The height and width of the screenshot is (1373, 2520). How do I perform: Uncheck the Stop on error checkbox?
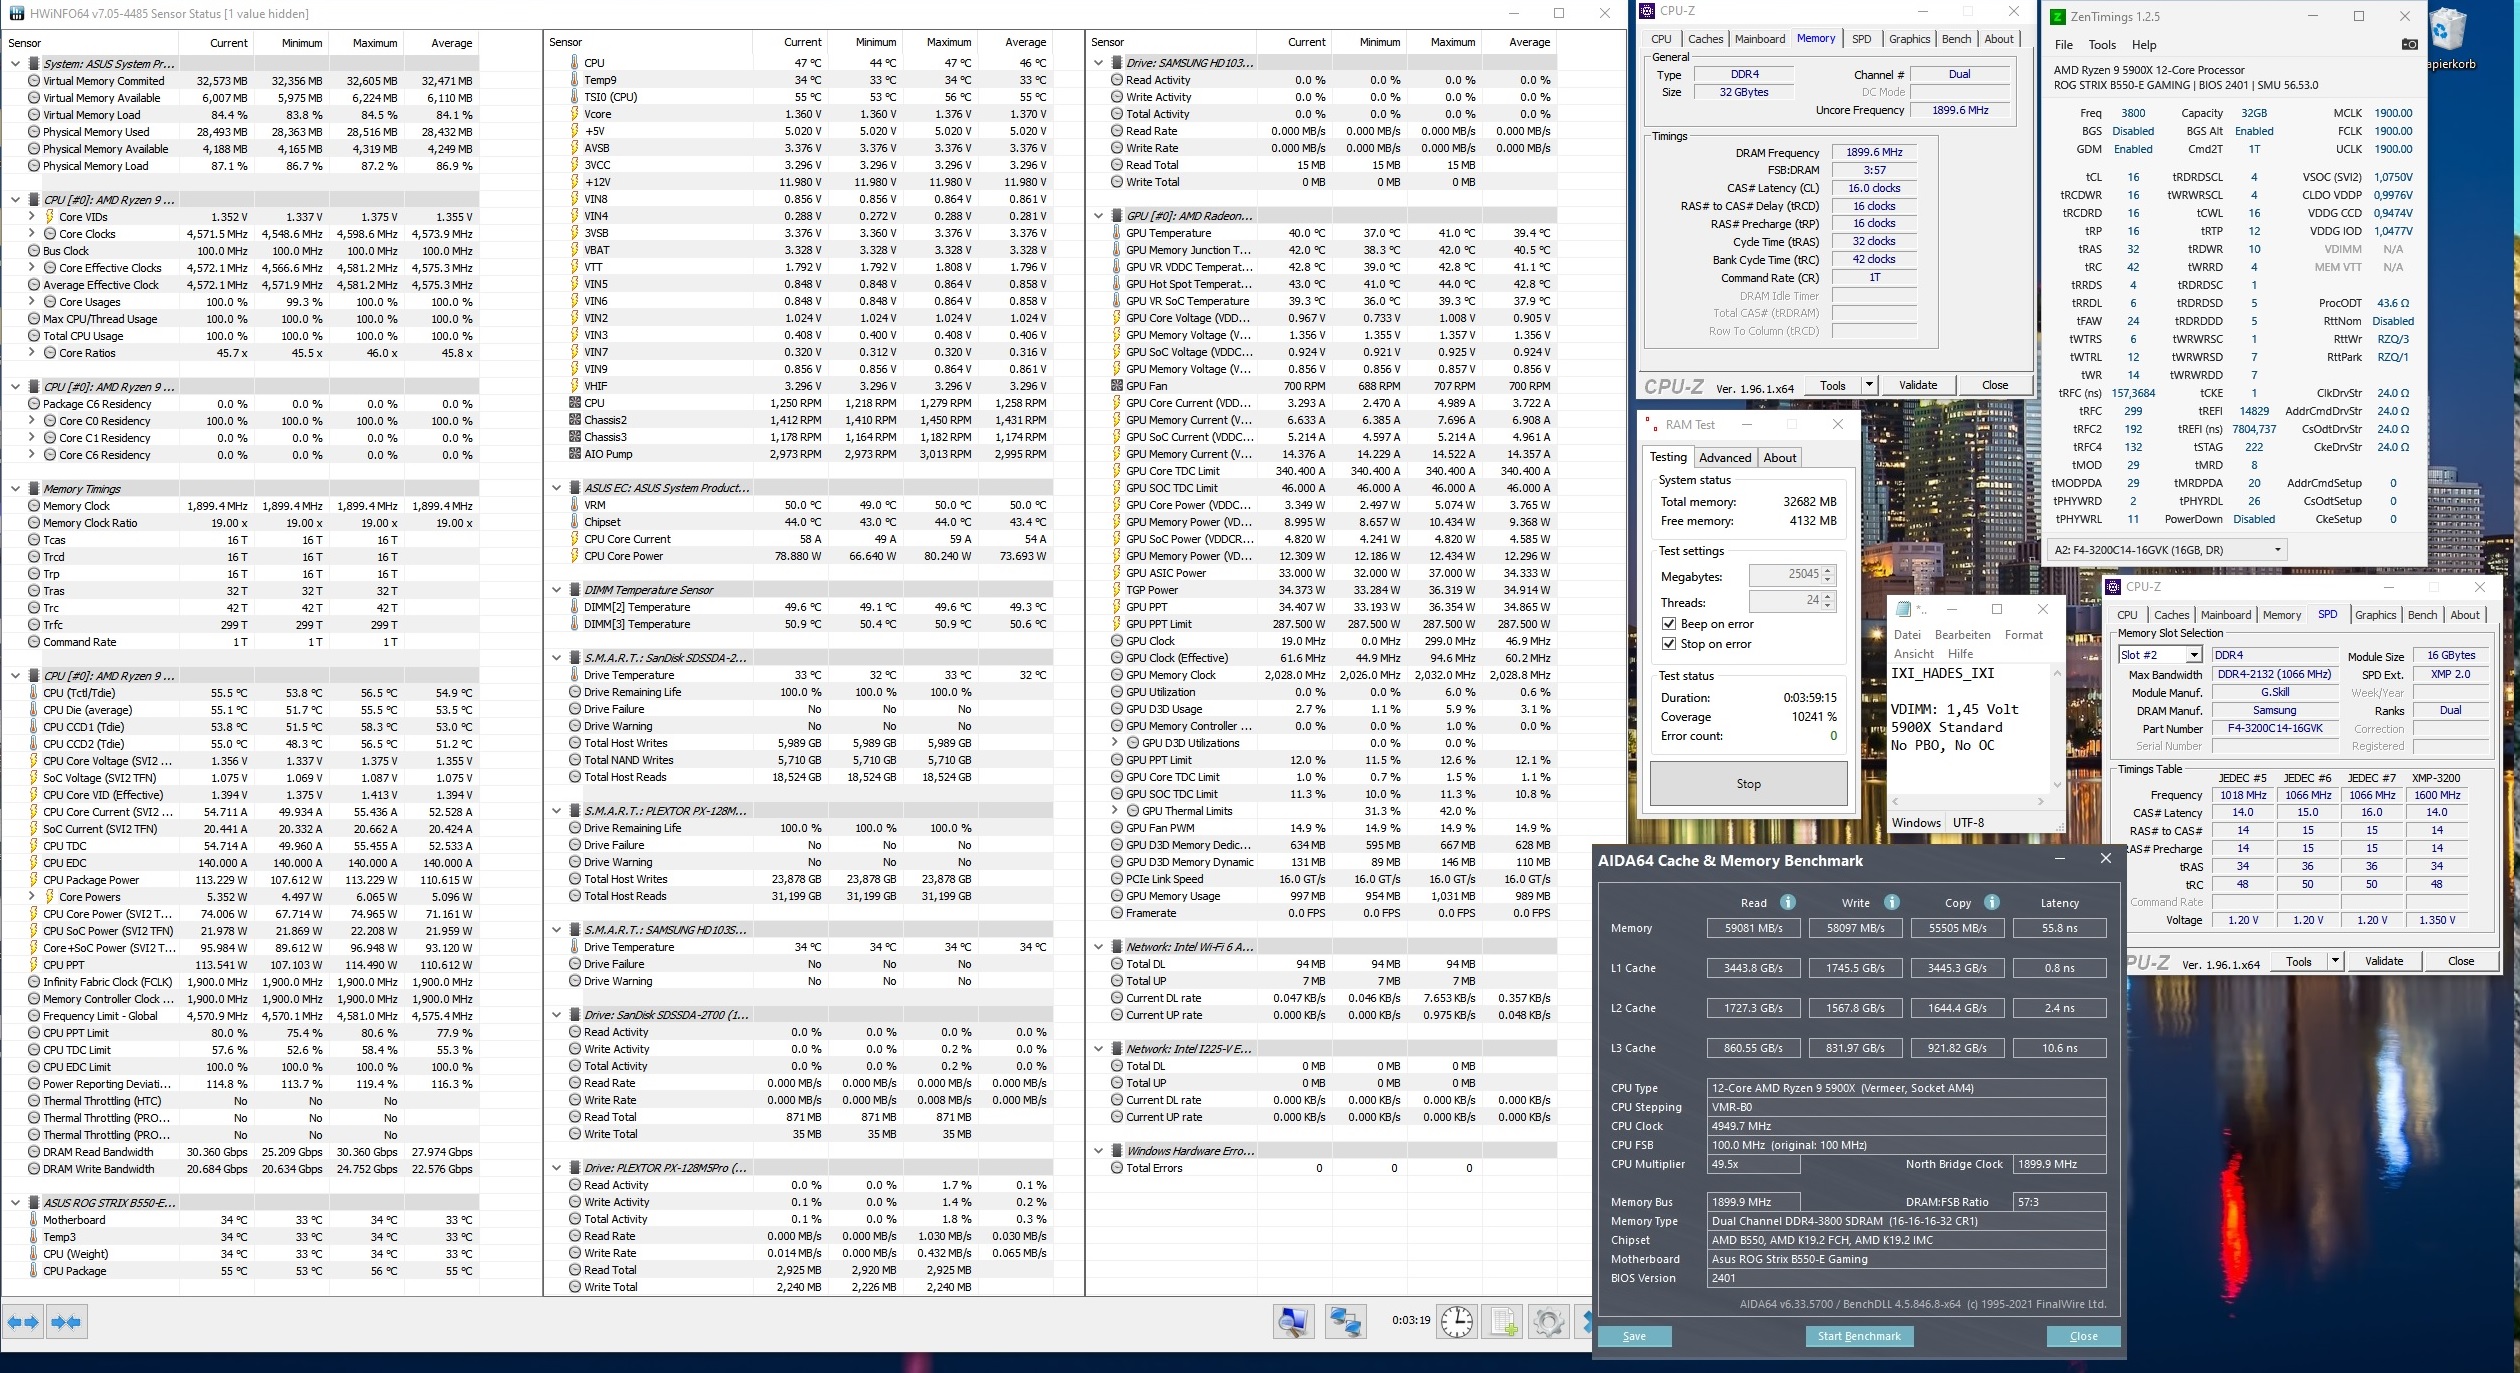[x=1669, y=644]
